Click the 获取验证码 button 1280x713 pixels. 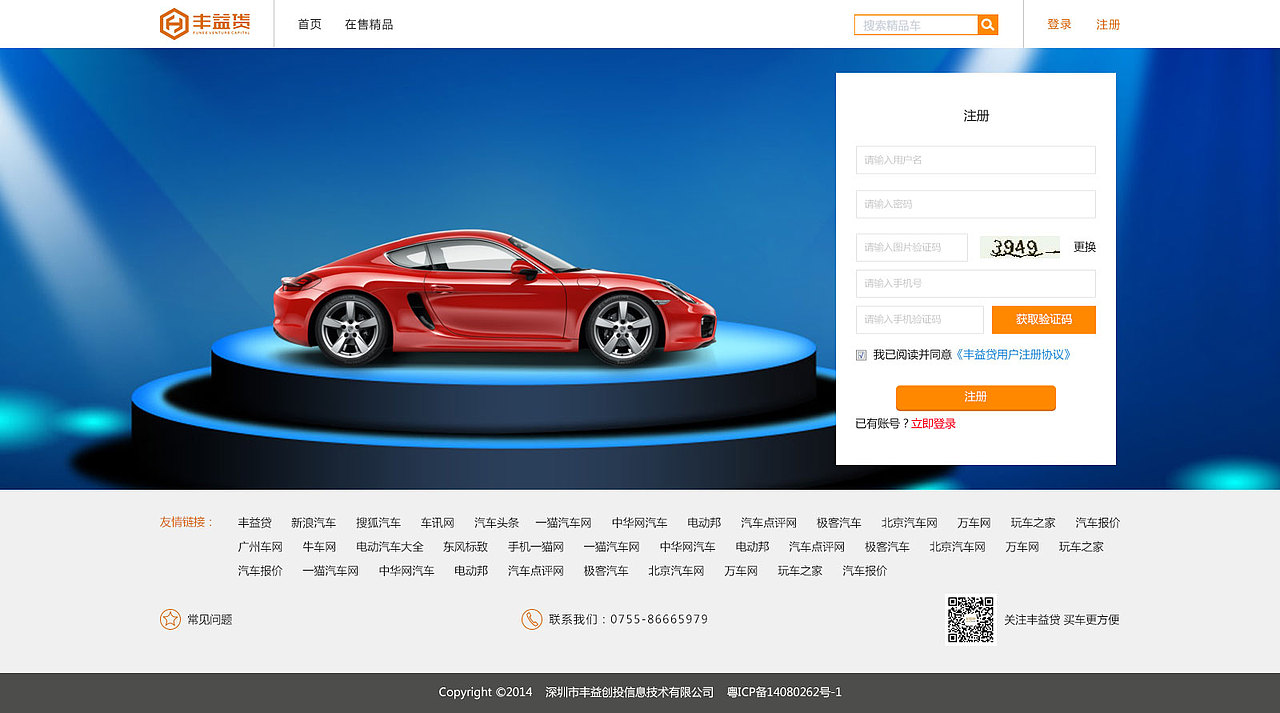[1043, 319]
